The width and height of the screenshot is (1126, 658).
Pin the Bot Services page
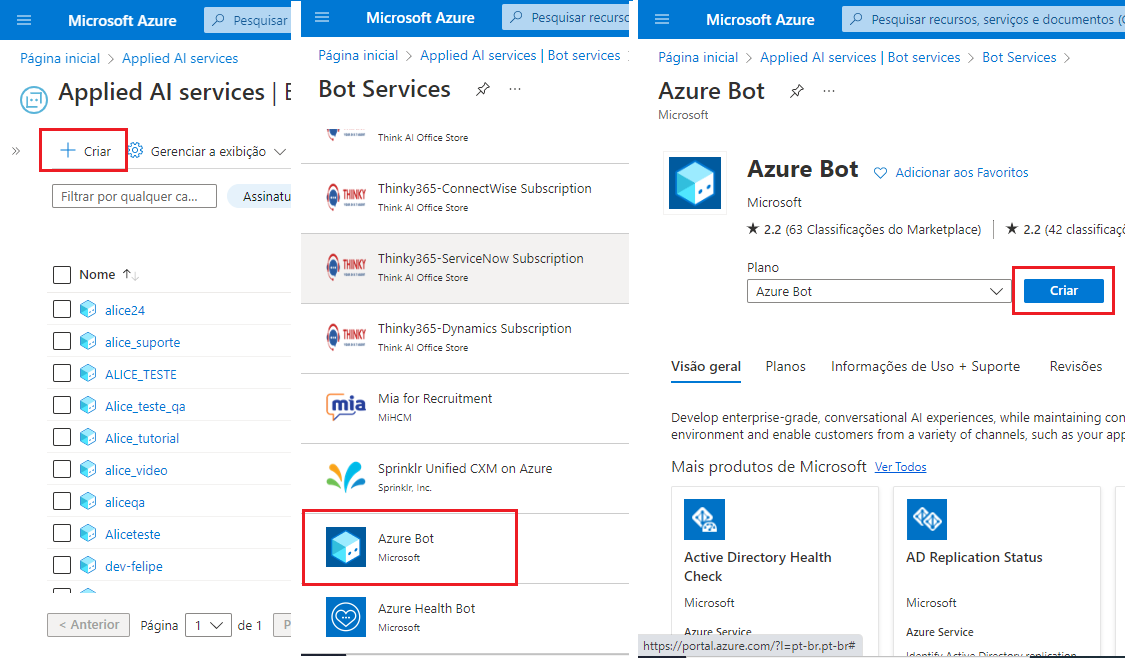pyautogui.click(x=483, y=89)
